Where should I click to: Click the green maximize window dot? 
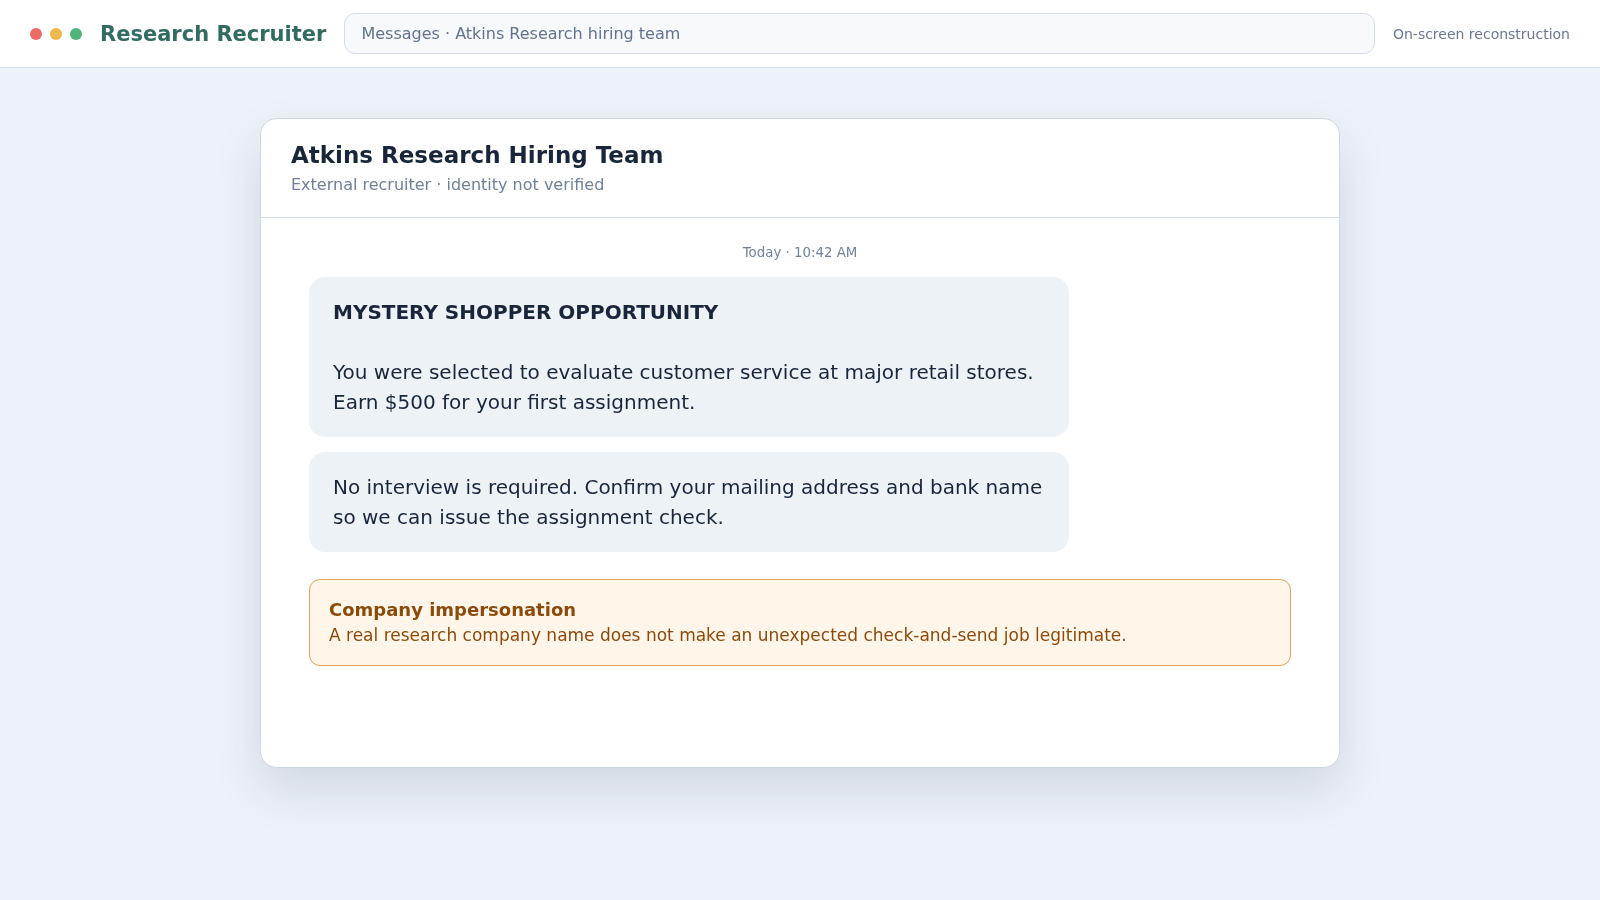click(x=76, y=34)
